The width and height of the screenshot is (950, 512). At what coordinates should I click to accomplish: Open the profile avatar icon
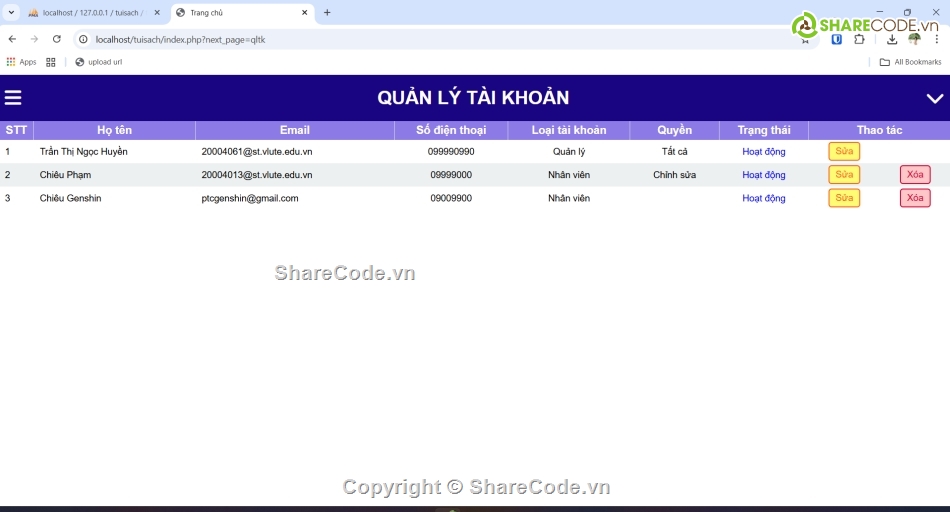(x=914, y=40)
